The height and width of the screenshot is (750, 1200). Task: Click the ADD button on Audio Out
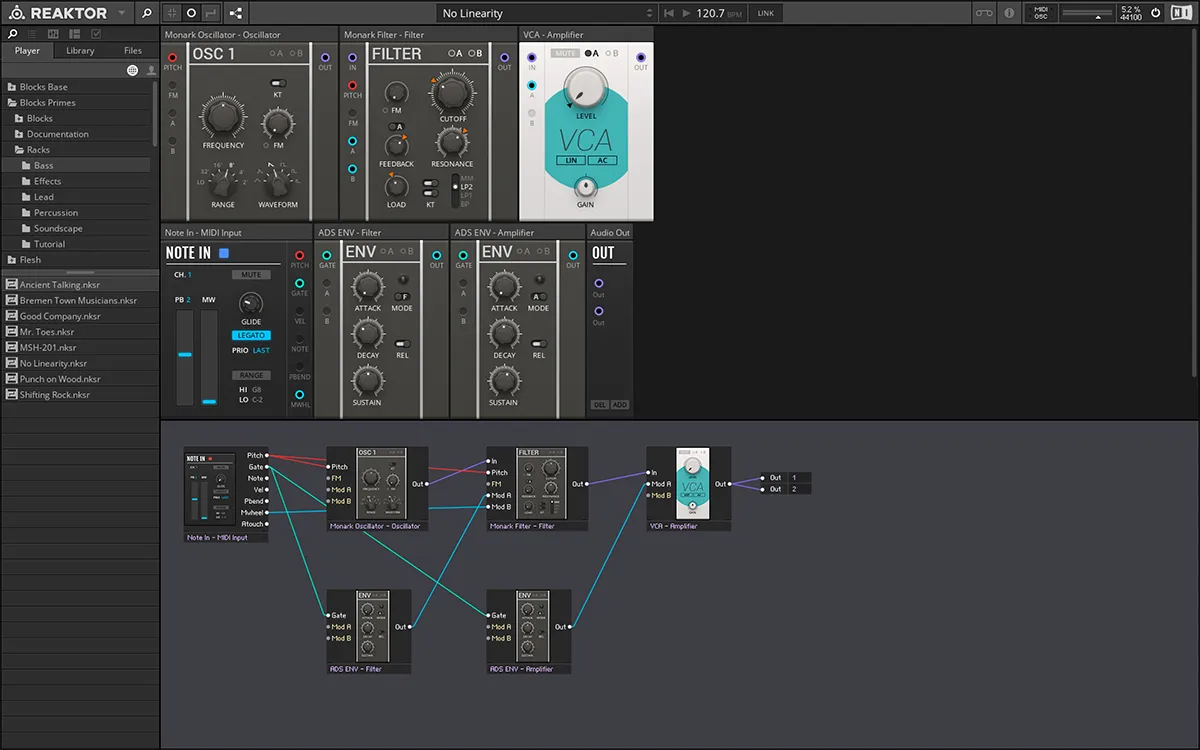(x=619, y=405)
